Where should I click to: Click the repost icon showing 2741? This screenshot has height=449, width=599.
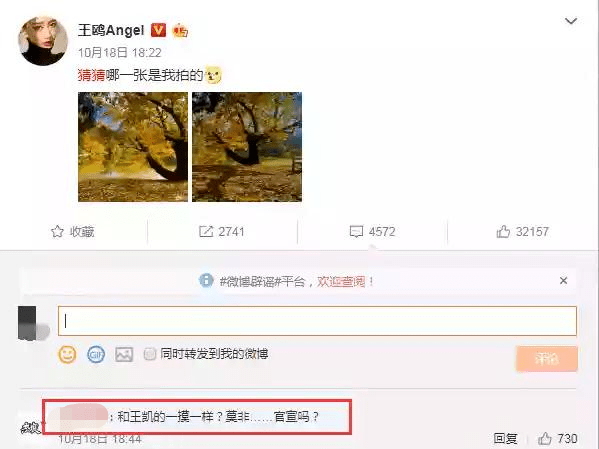pyautogui.click(x=206, y=231)
